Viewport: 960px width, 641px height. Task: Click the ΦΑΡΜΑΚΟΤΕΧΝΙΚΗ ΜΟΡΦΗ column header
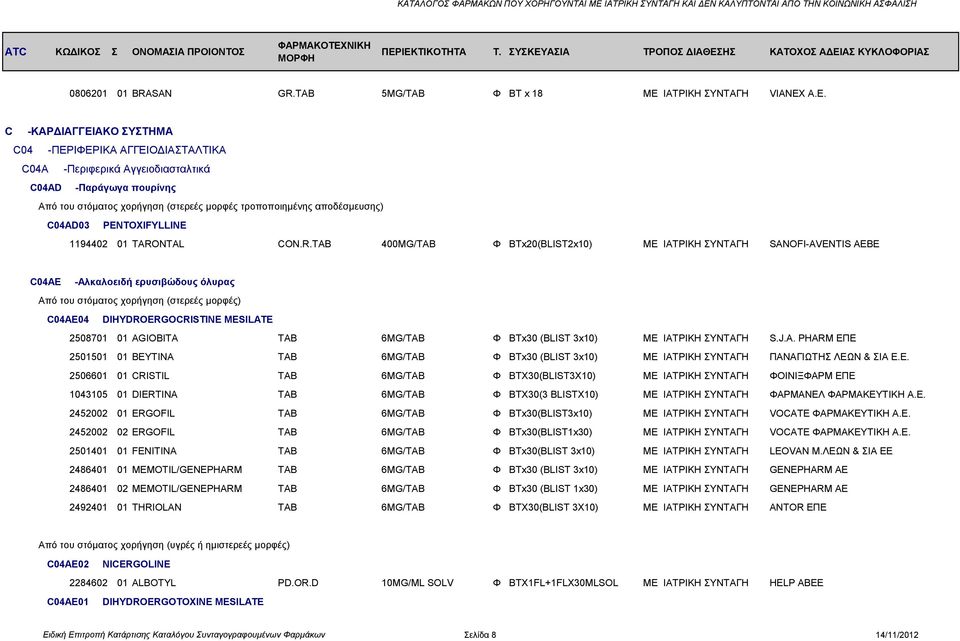click(x=324, y=51)
